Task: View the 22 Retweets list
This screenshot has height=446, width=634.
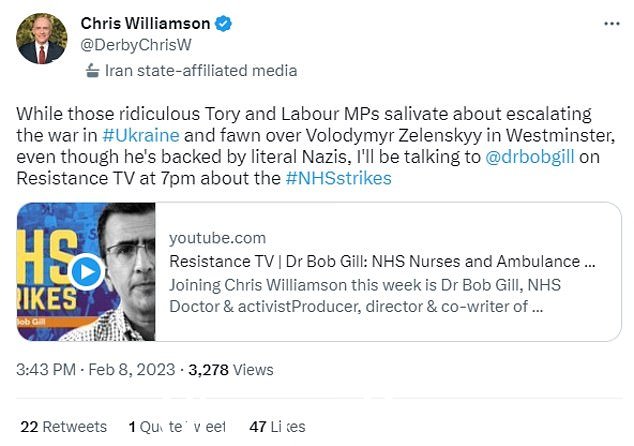Action: point(63,427)
